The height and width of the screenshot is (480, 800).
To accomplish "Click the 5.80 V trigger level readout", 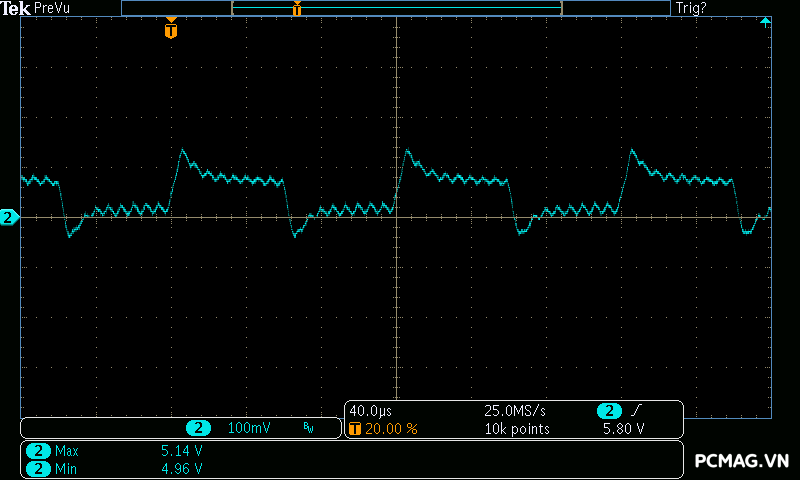I will (x=623, y=428).
